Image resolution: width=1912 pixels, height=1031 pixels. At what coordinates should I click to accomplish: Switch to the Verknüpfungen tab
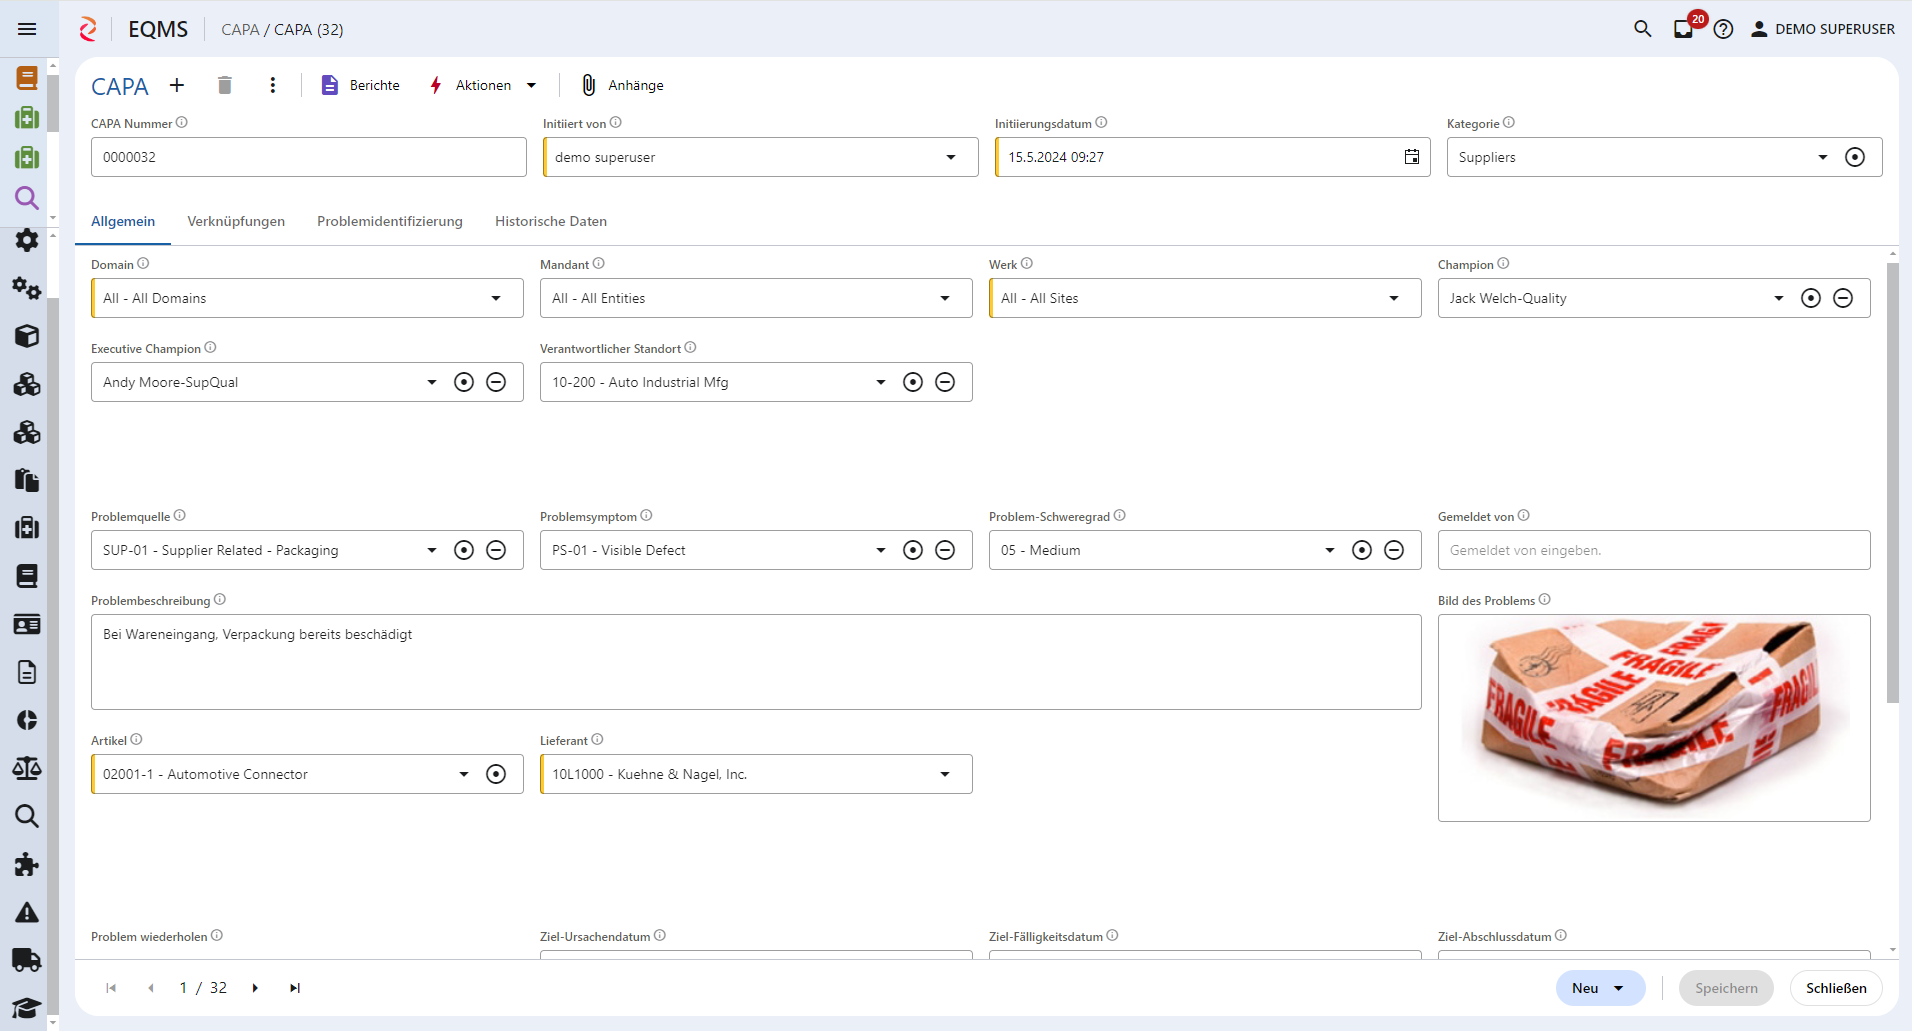click(236, 221)
